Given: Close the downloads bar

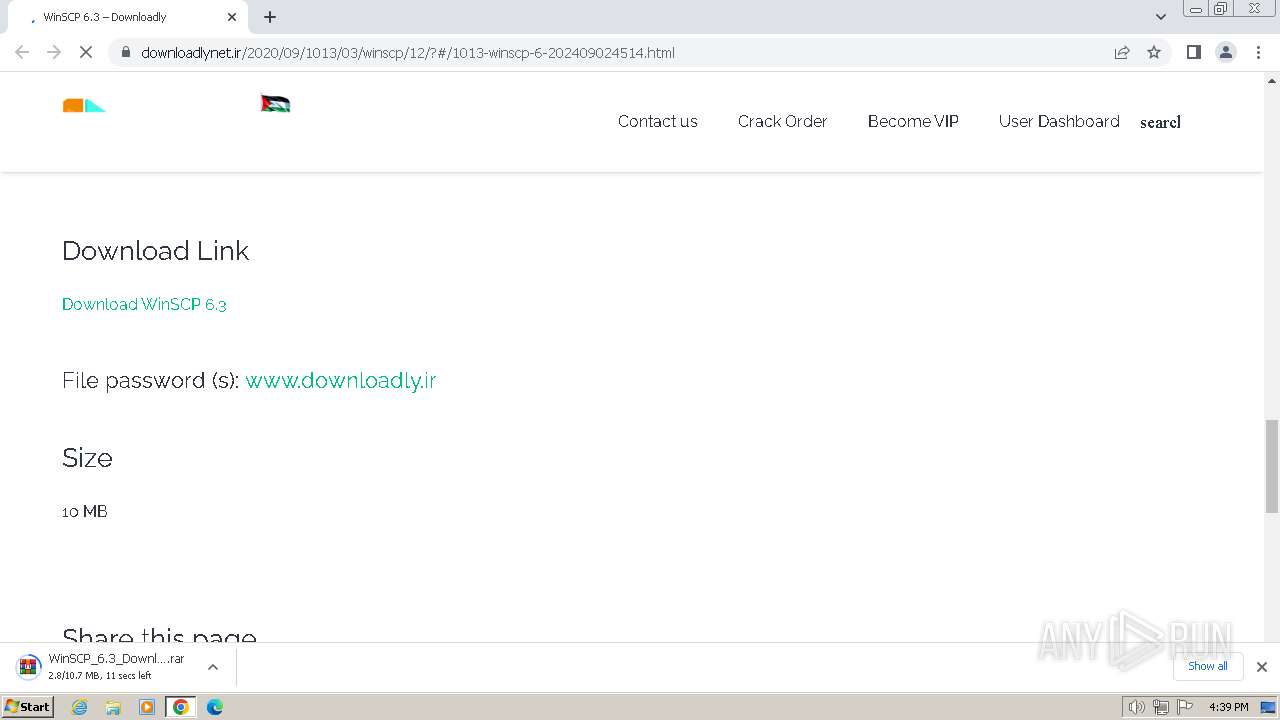Looking at the screenshot, I should click(x=1261, y=667).
